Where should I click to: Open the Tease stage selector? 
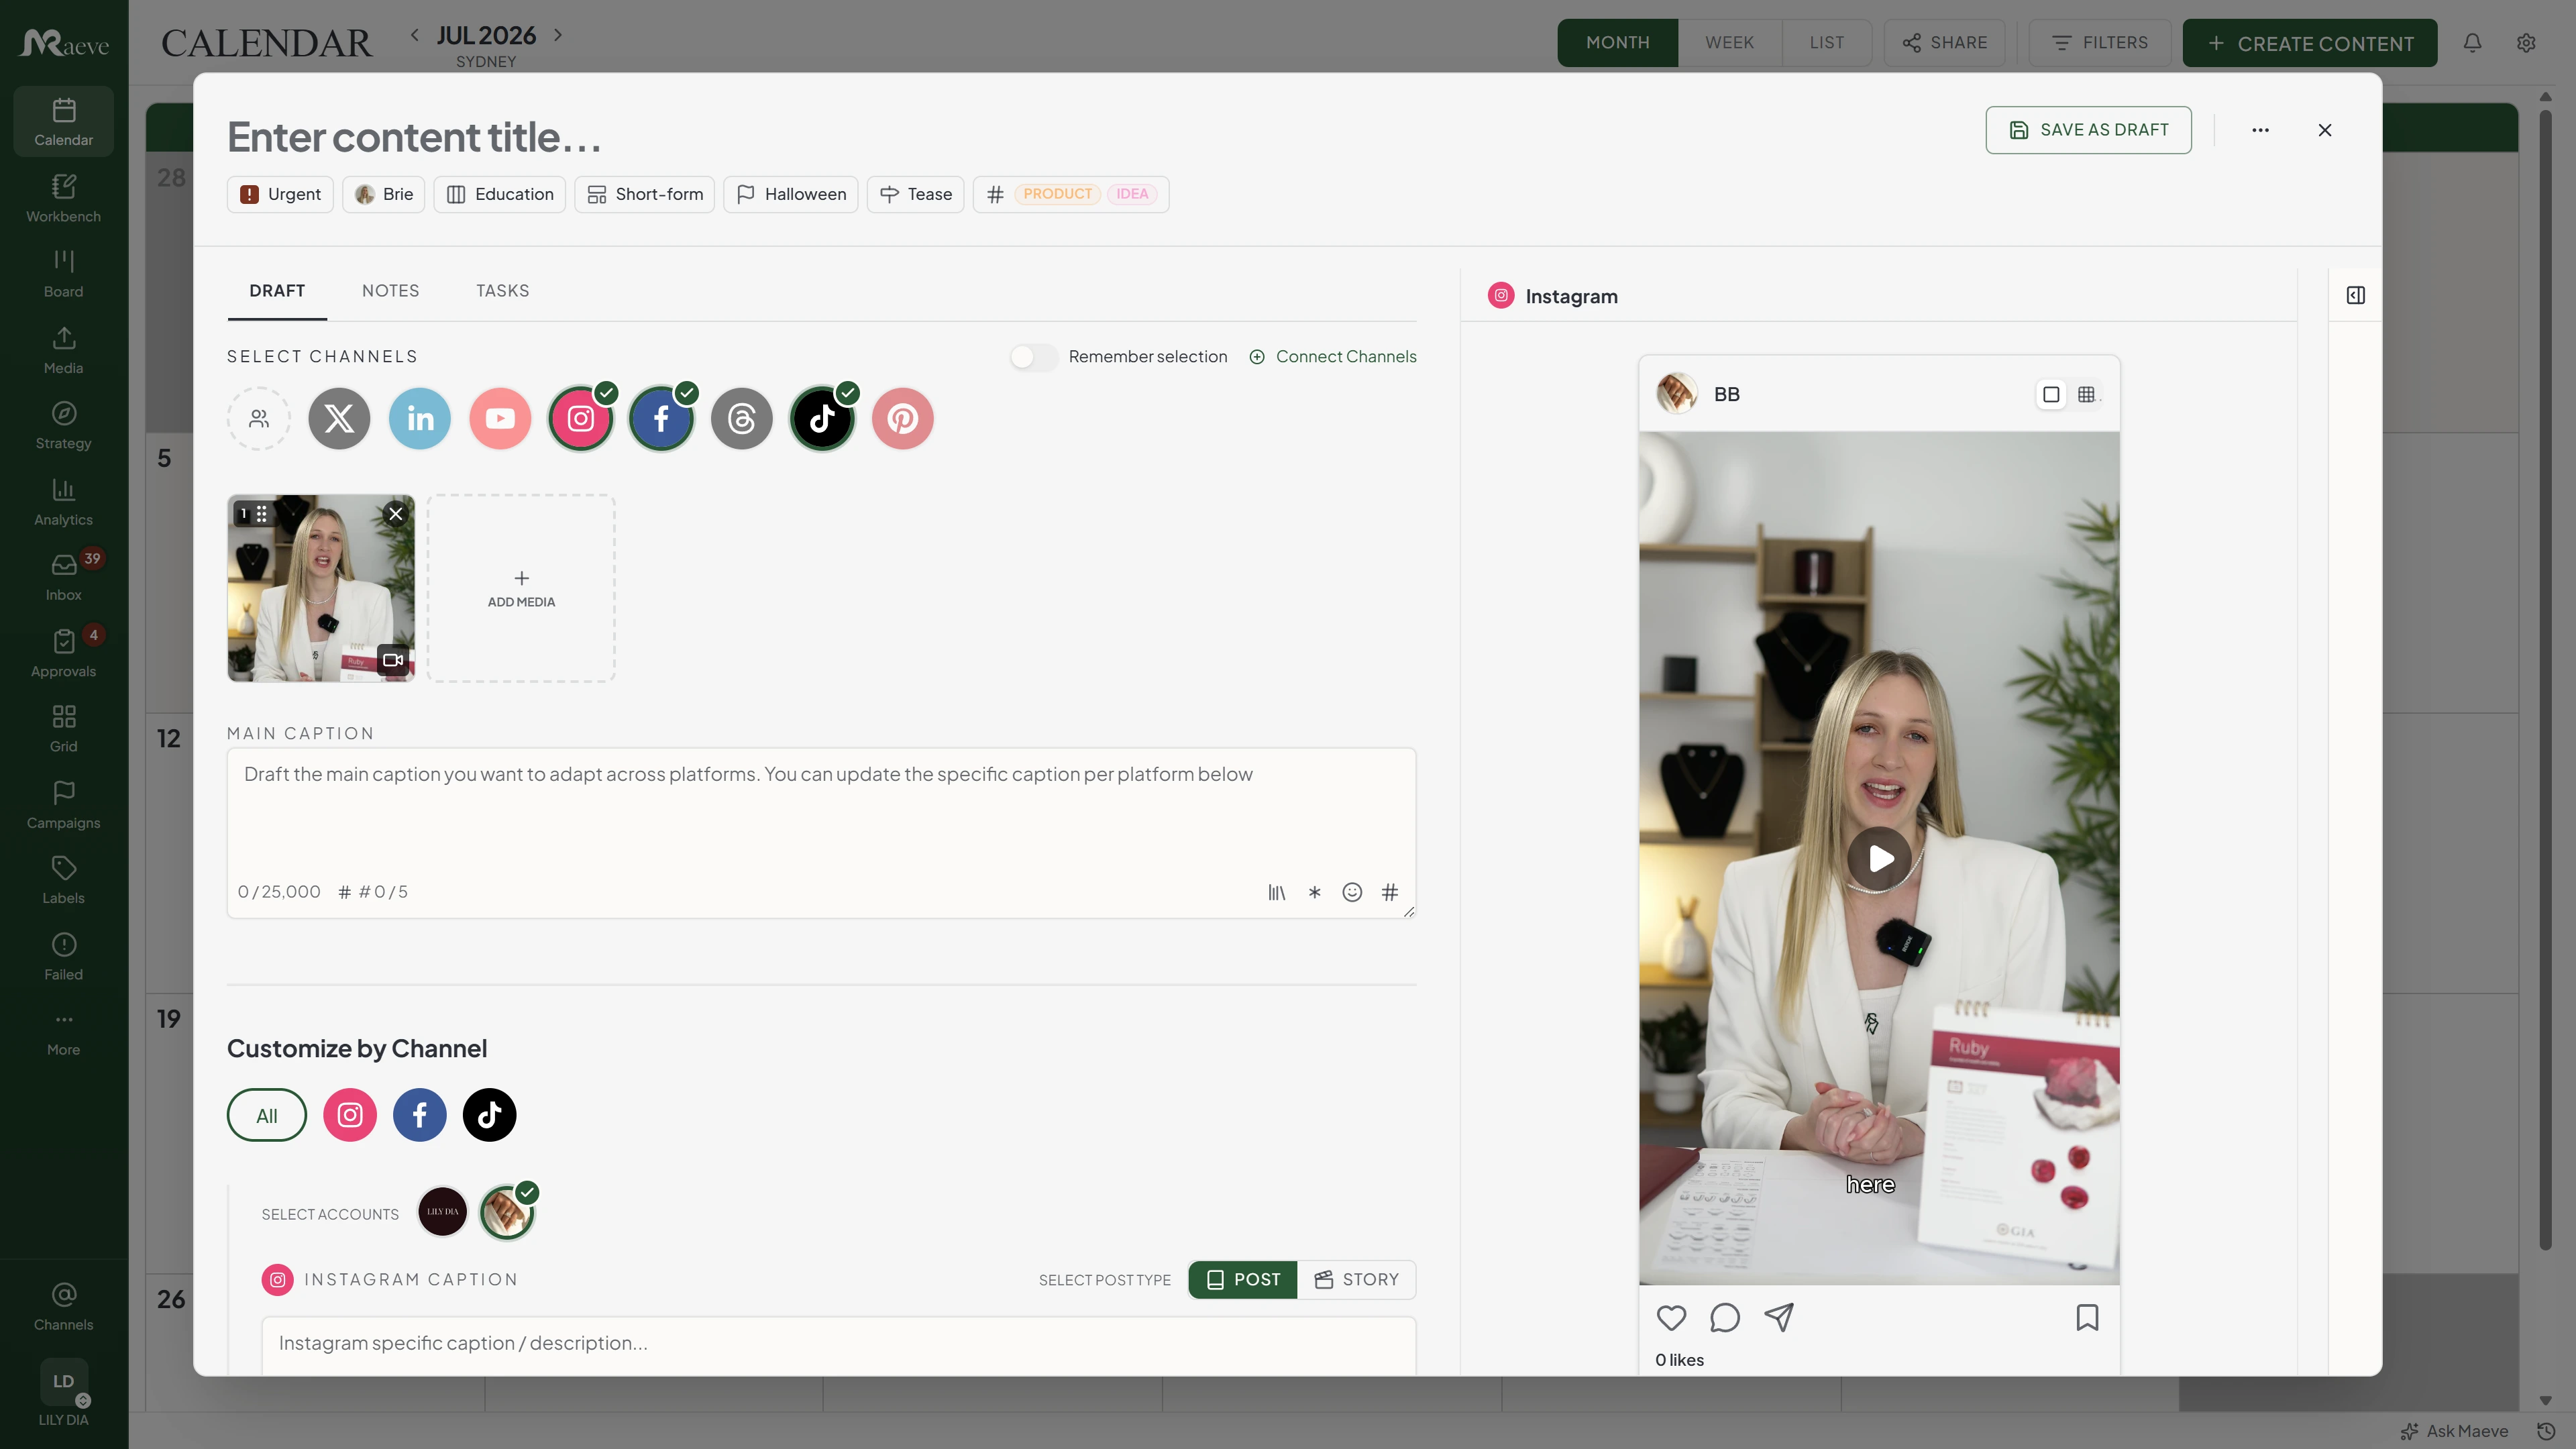[x=916, y=194]
